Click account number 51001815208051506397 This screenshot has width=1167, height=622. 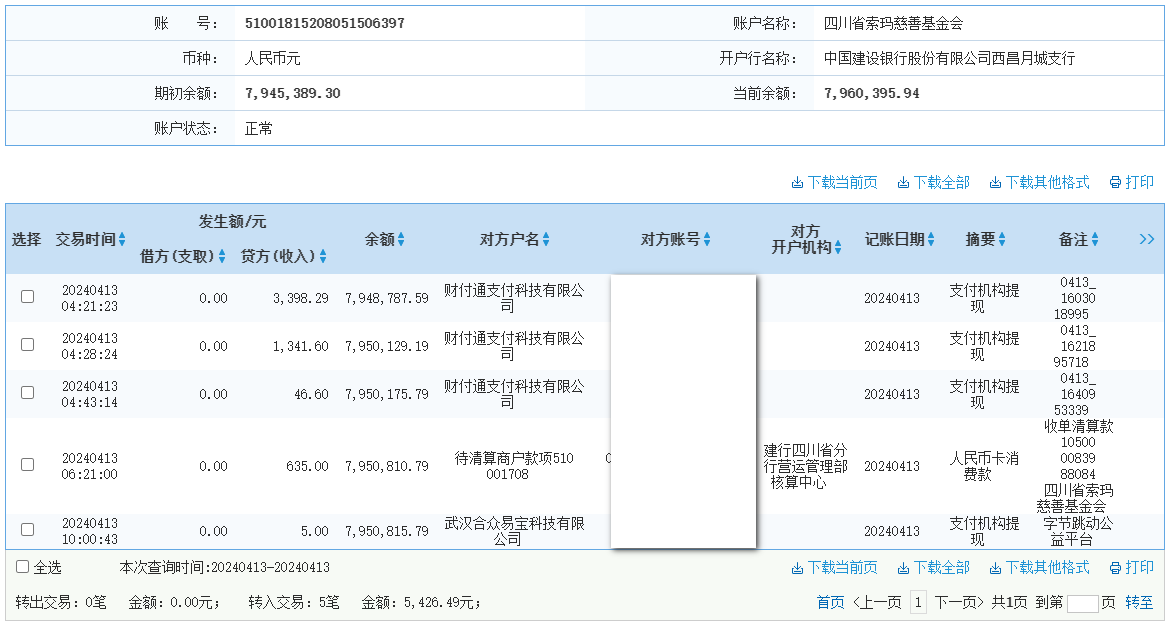325,23
